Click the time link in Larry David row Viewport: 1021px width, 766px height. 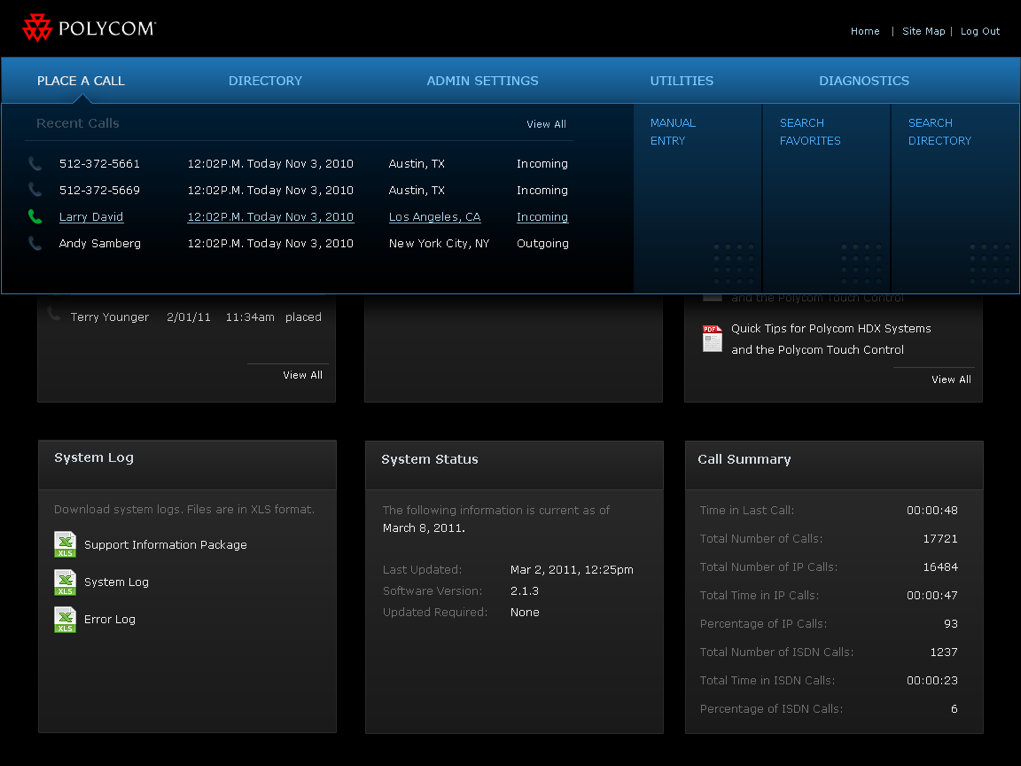point(271,217)
